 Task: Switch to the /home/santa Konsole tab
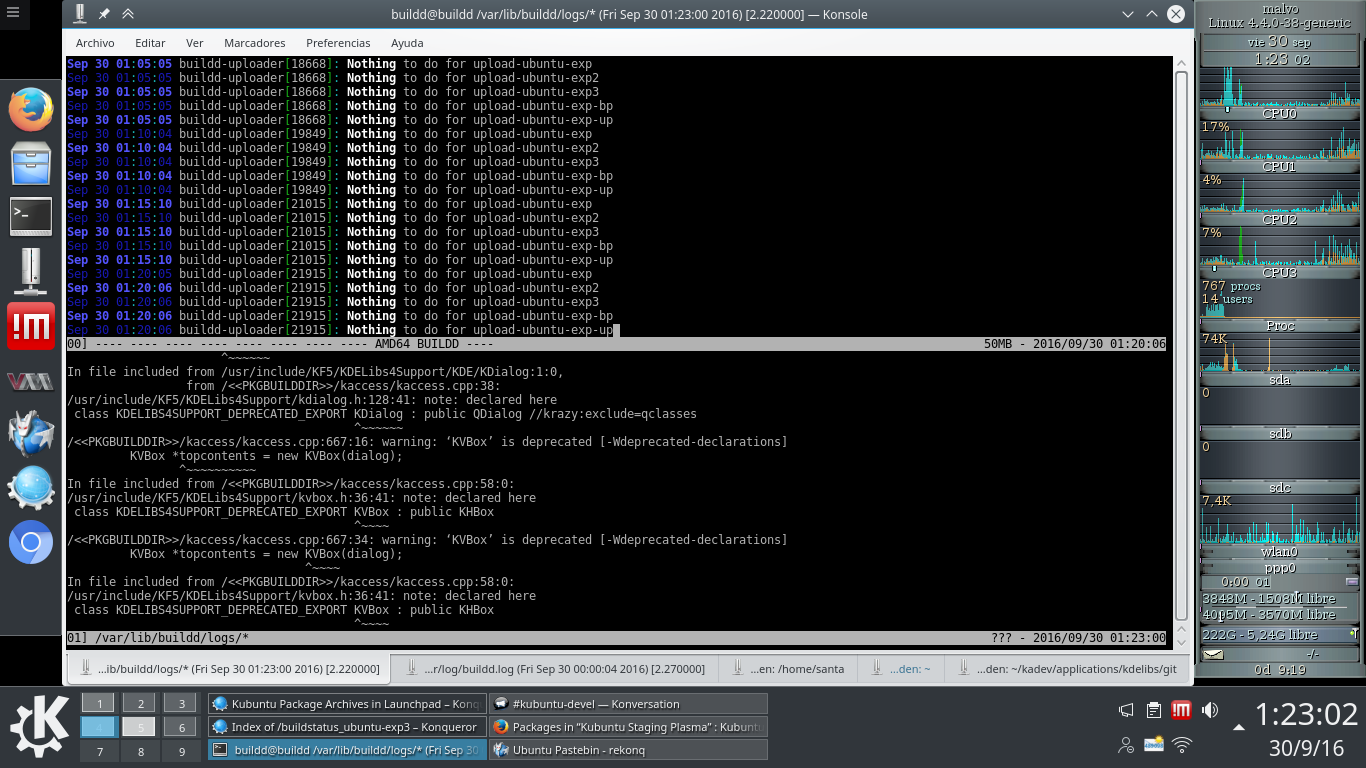(x=787, y=668)
